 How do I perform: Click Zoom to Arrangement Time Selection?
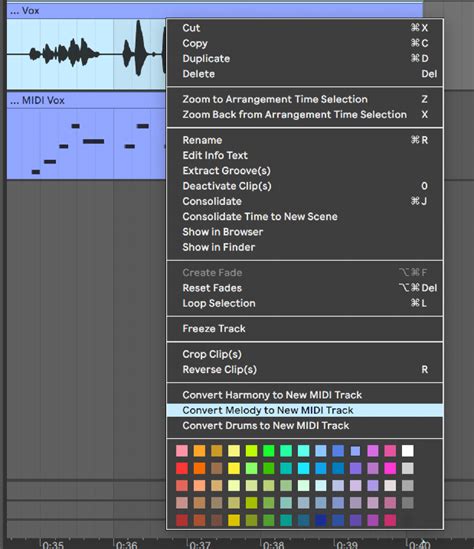point(305,99)
